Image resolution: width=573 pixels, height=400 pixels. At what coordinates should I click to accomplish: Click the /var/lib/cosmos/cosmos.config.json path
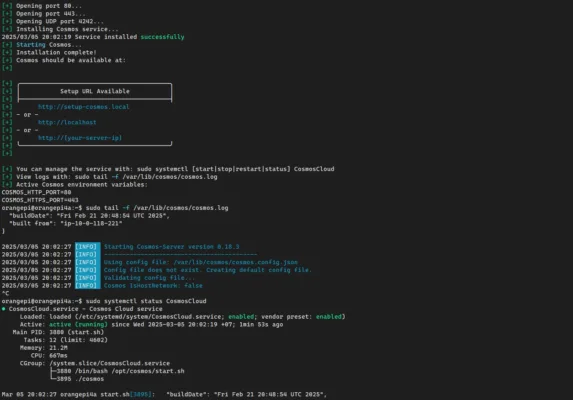(235, 262)
